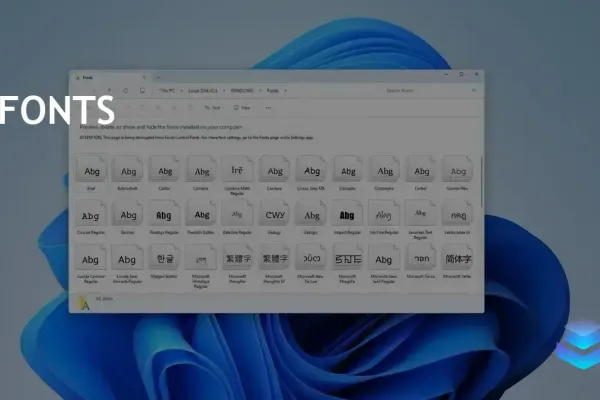Select the Georgia font thumbnail
Screen dimensions: 600x400
coord(311,213)
